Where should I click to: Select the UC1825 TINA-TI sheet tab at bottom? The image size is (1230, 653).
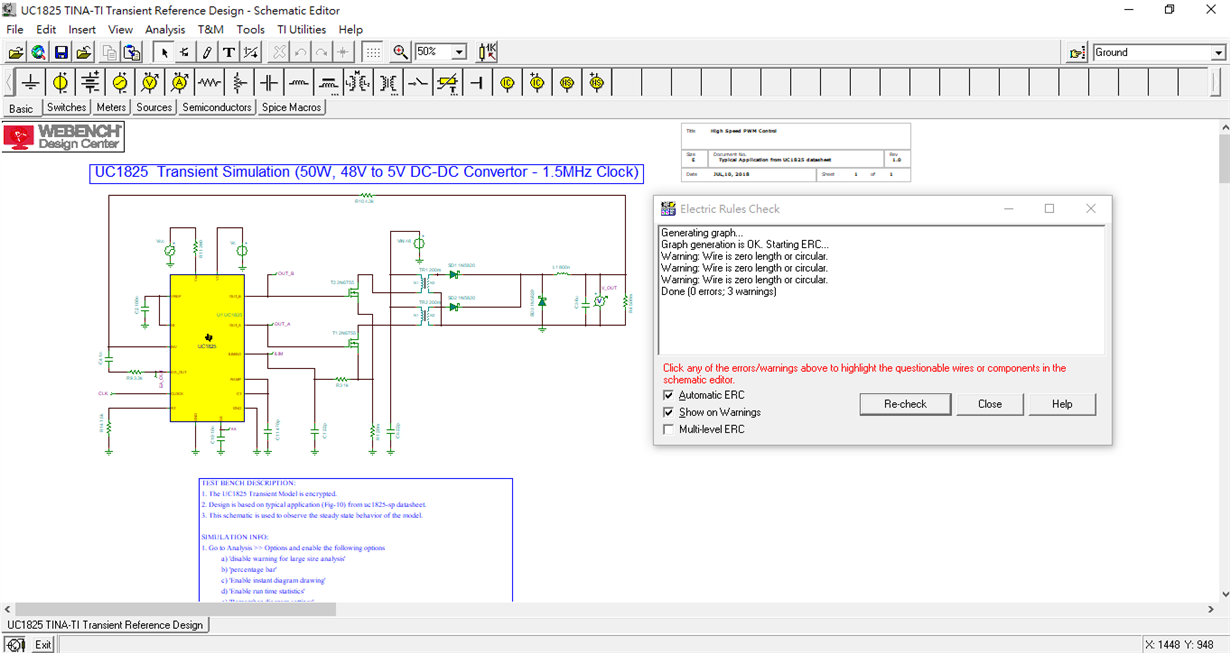pos(105,625)
